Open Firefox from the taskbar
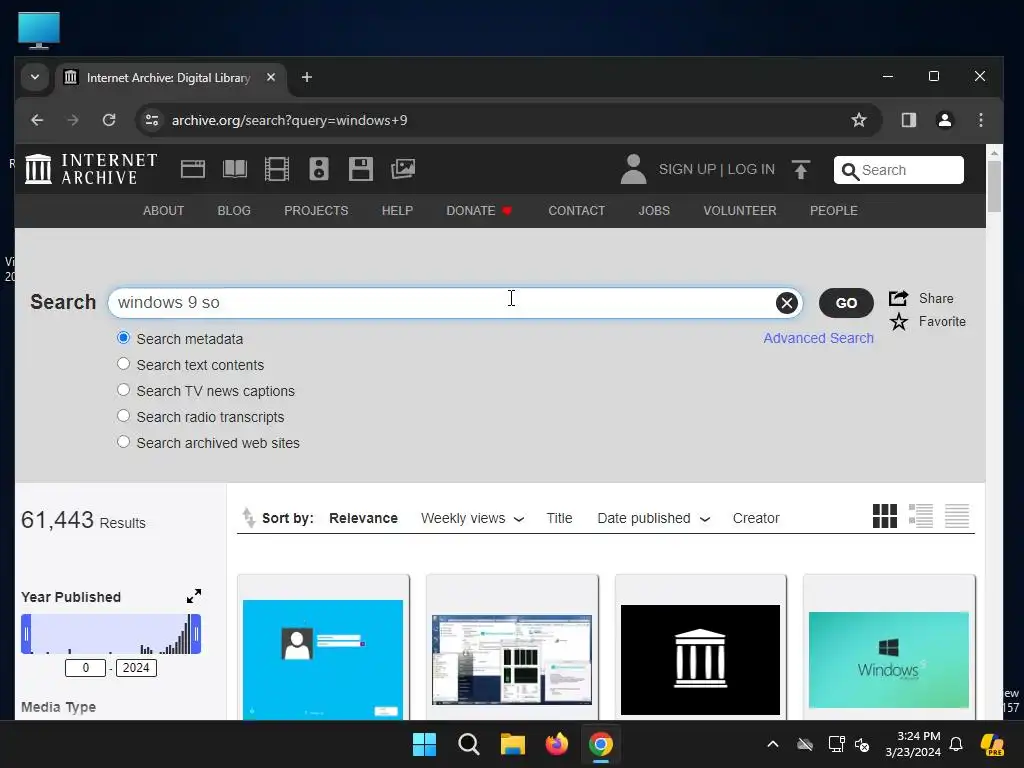This screenshot has height=768, width=1024. (556, 744)
